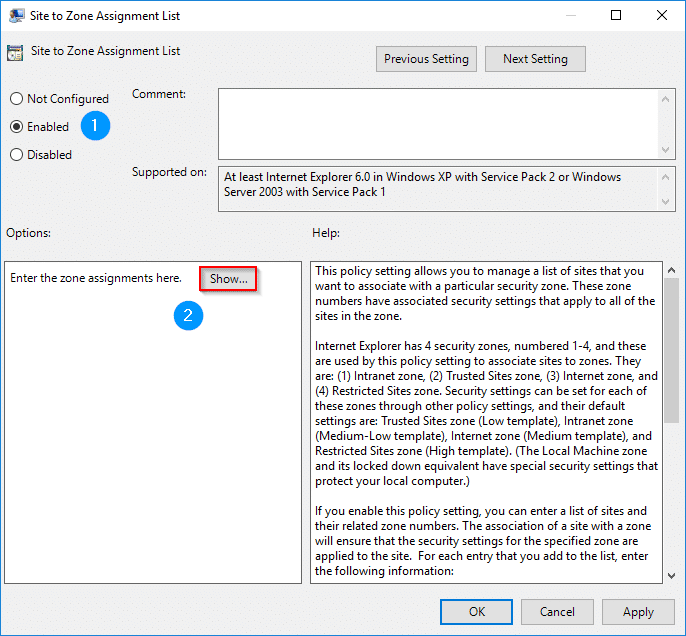Click Supported on box scroll down arrow

665,202
